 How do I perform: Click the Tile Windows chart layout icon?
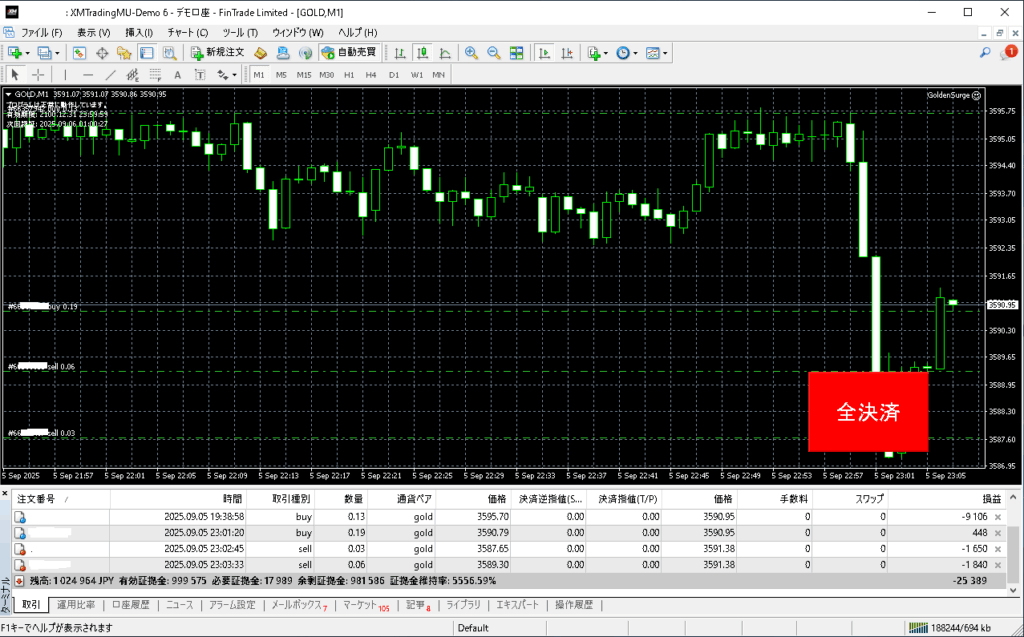(x=516, y=53)
